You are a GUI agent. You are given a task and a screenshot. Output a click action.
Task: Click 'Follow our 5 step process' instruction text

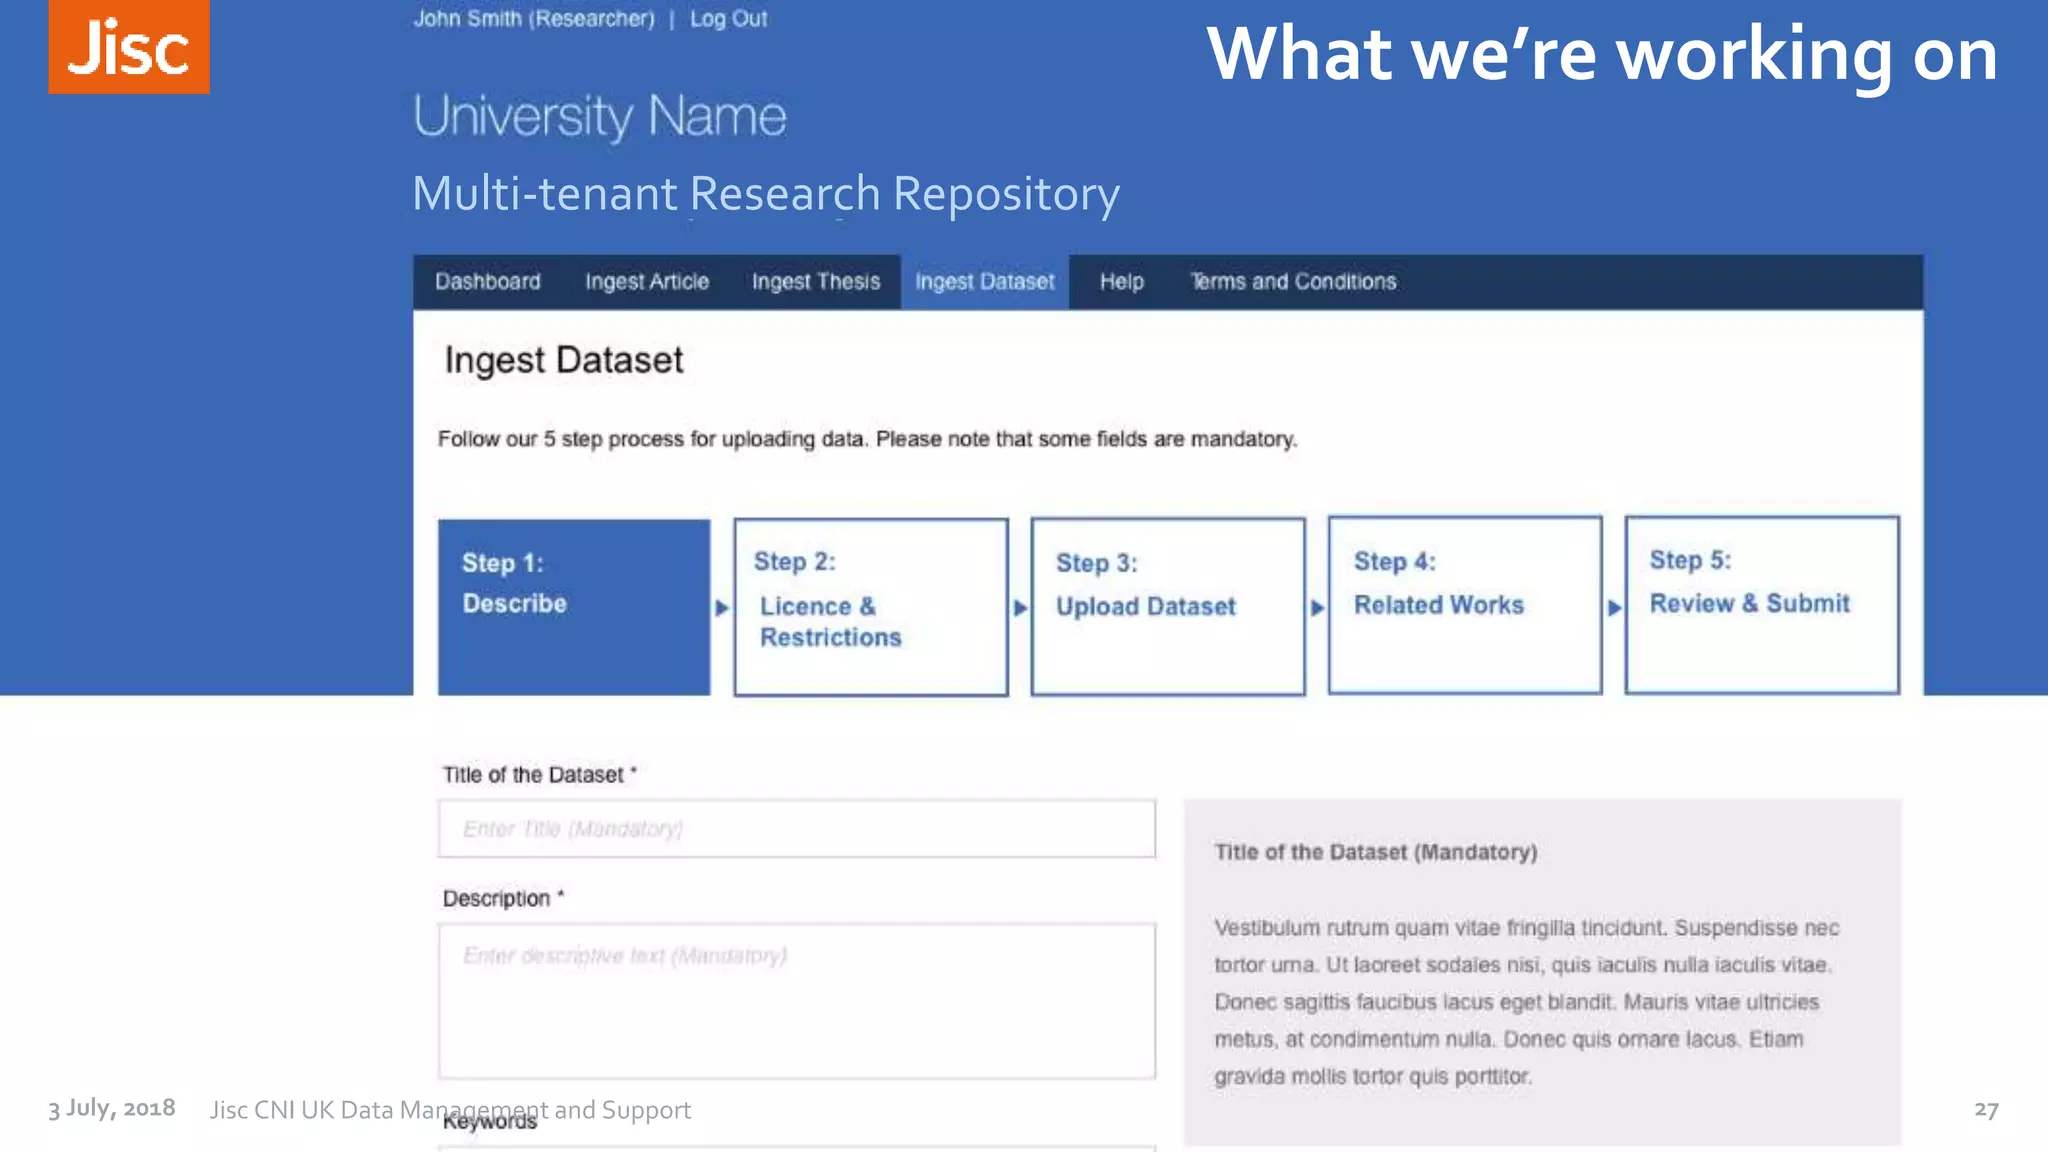868,440
